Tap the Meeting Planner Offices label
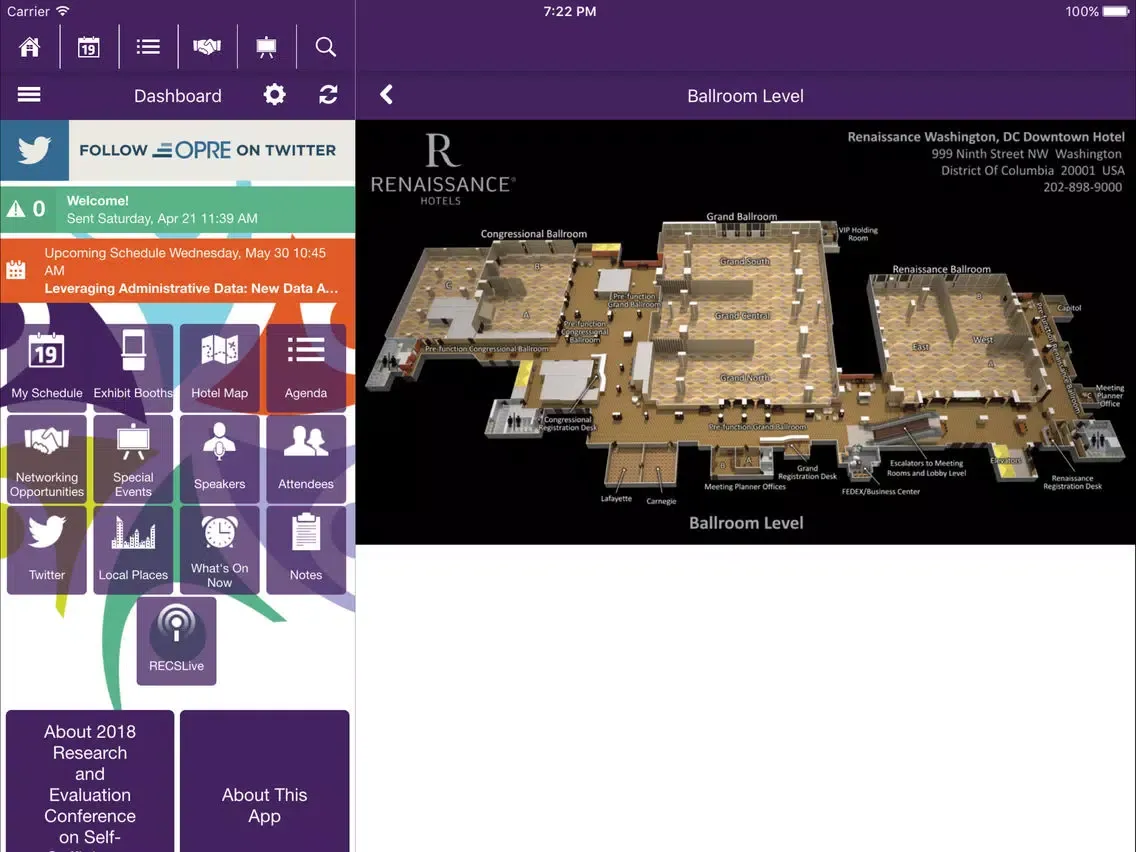The image size is (1136, 852). (745, 487)
